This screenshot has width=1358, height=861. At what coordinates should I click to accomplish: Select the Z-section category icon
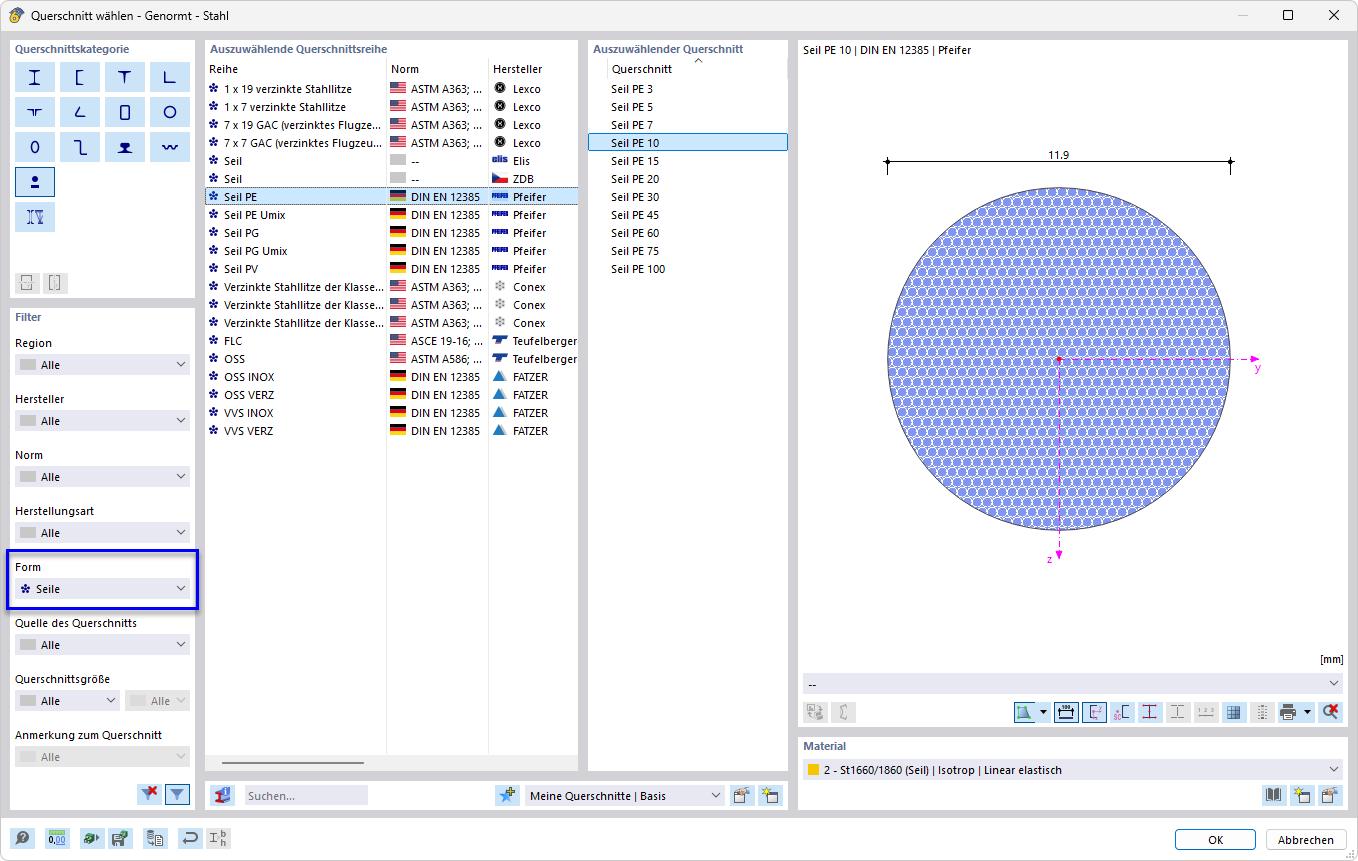[80, 147]
